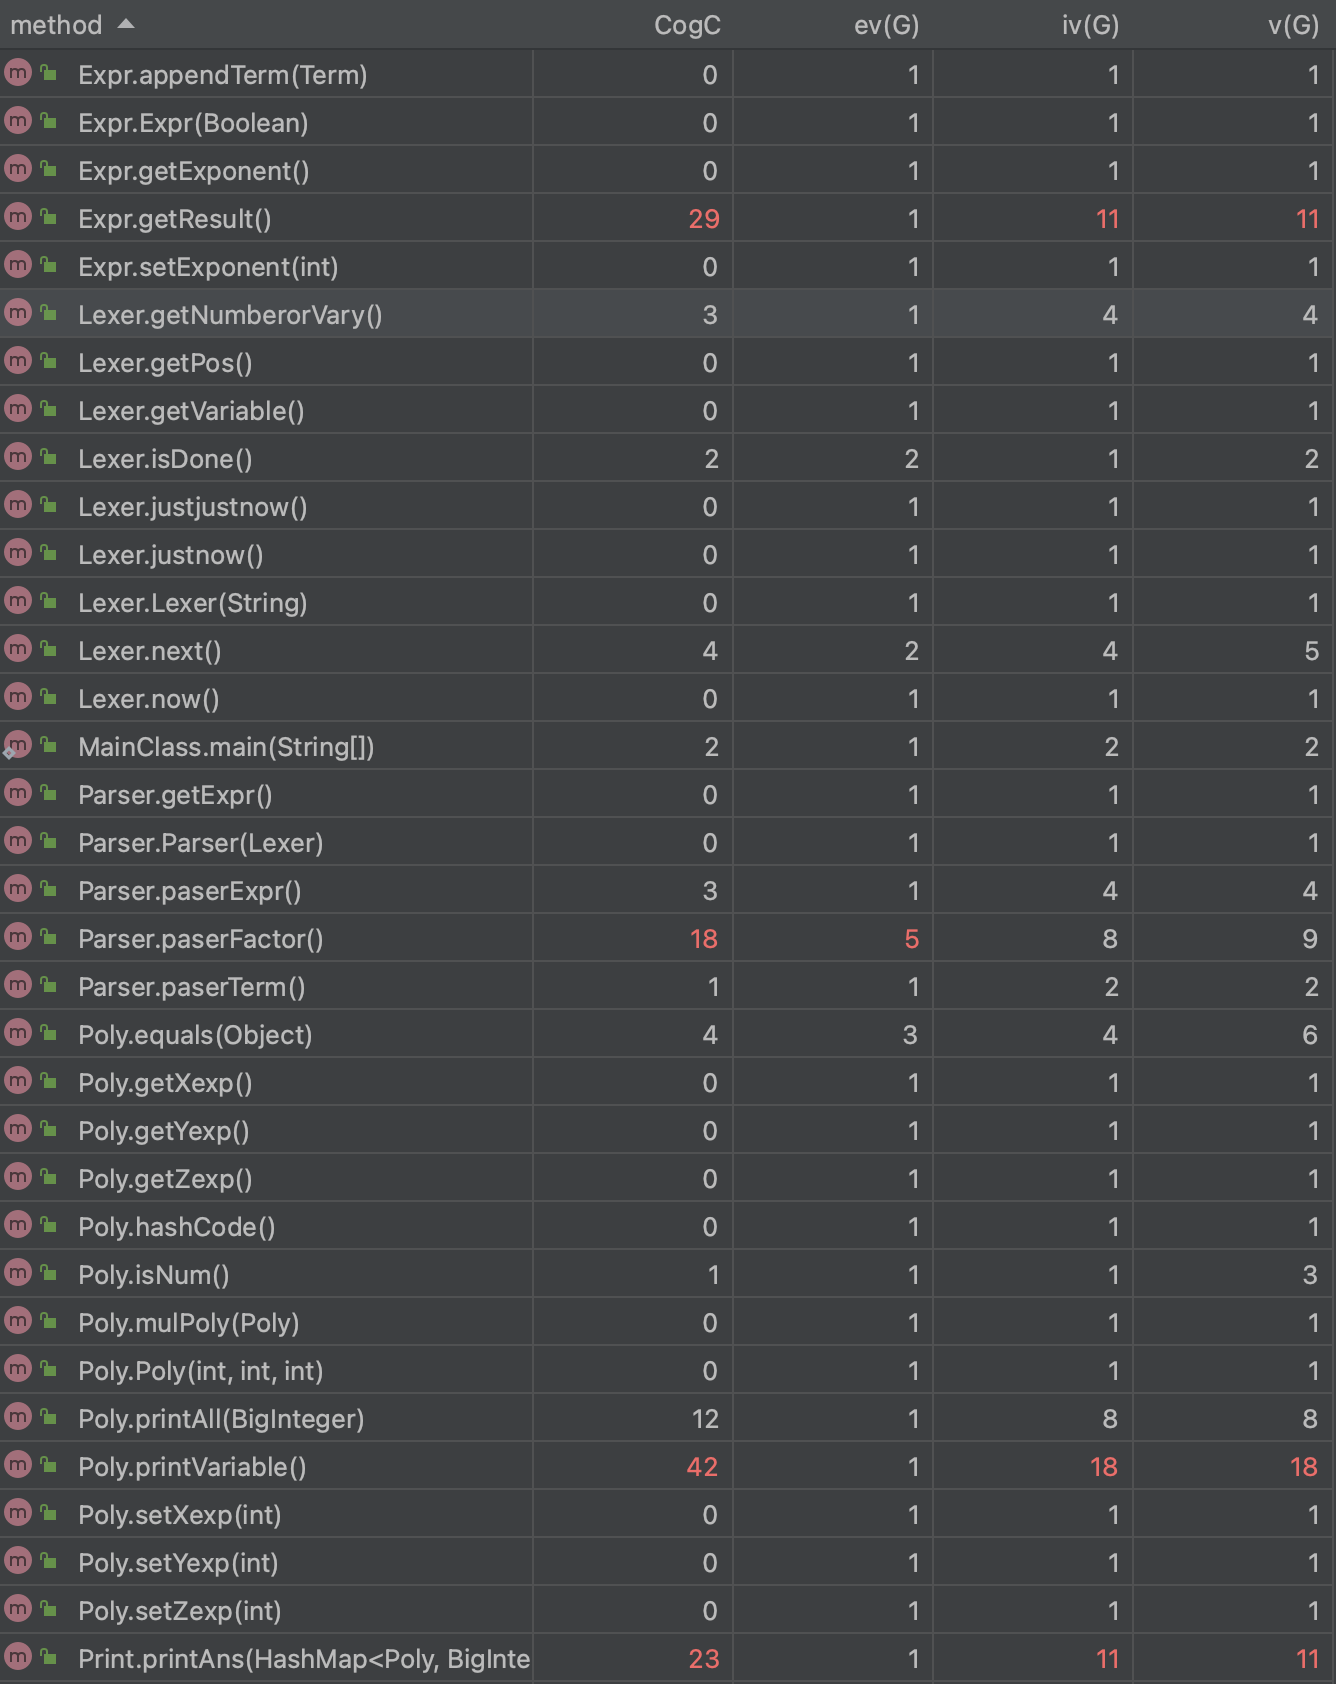Click the sort arrow next to method header
1336x1684 pixels.
(x=126, y=24)
